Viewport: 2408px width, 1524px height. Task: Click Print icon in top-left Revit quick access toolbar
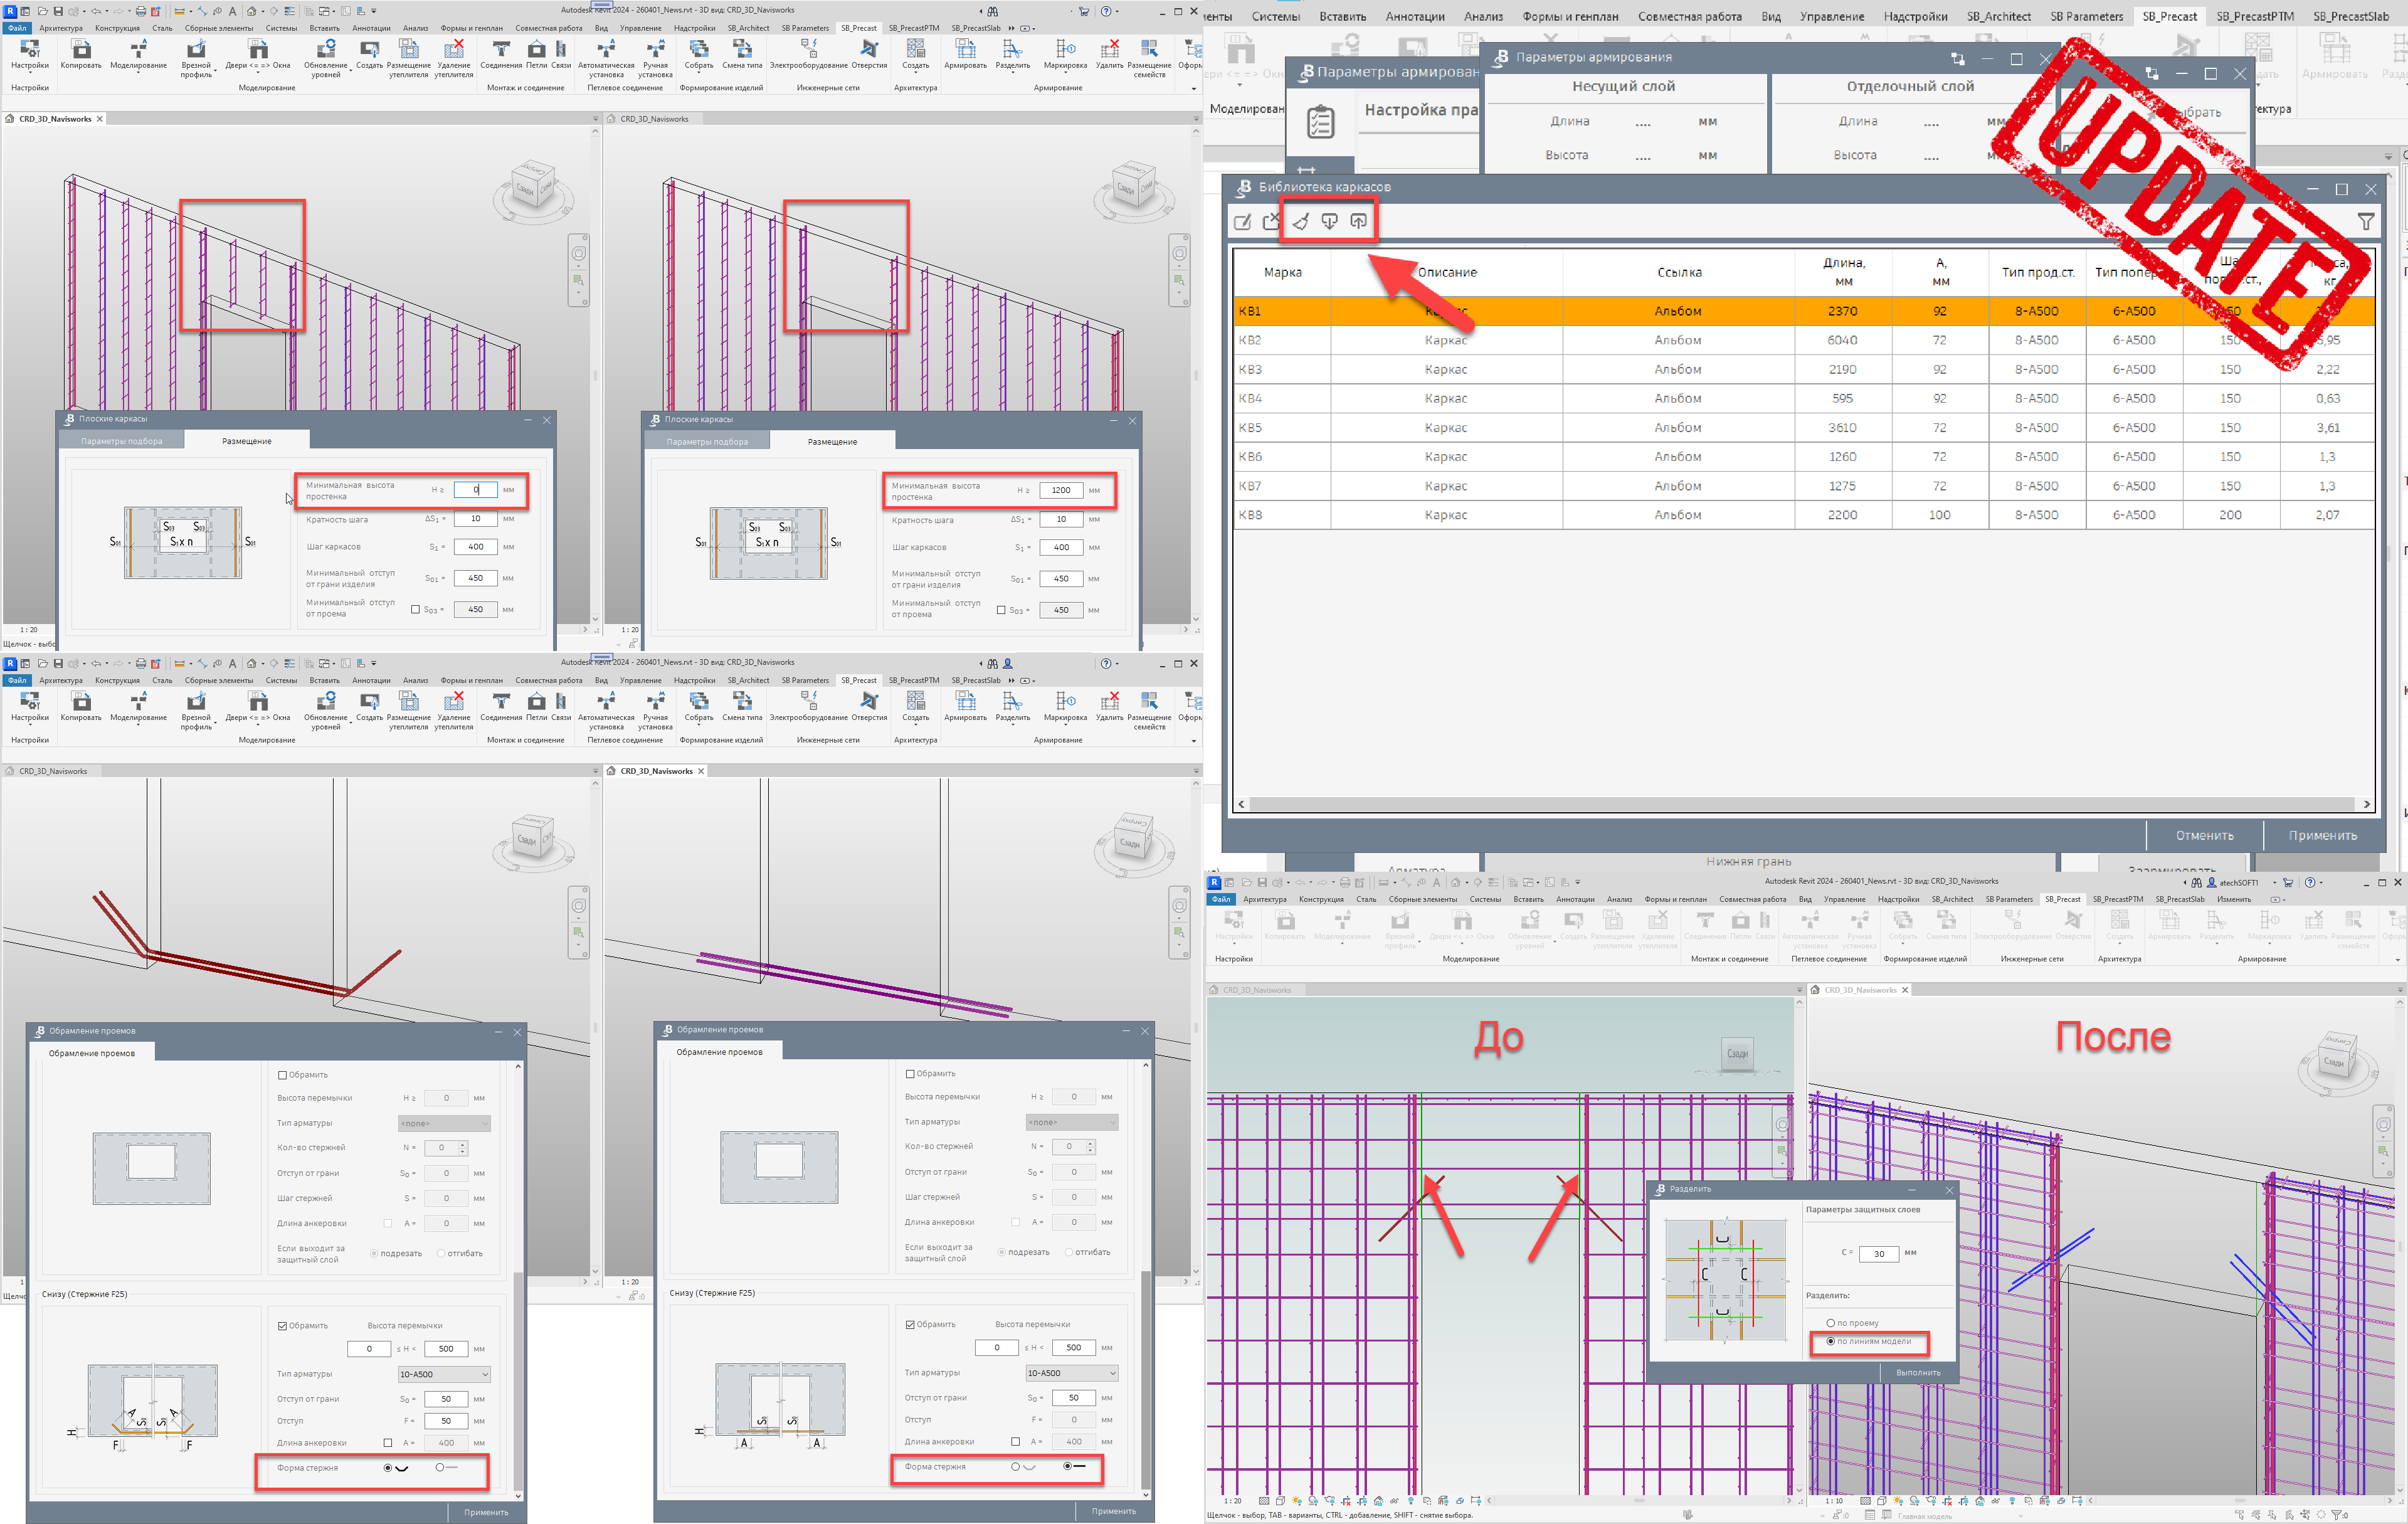140,11
